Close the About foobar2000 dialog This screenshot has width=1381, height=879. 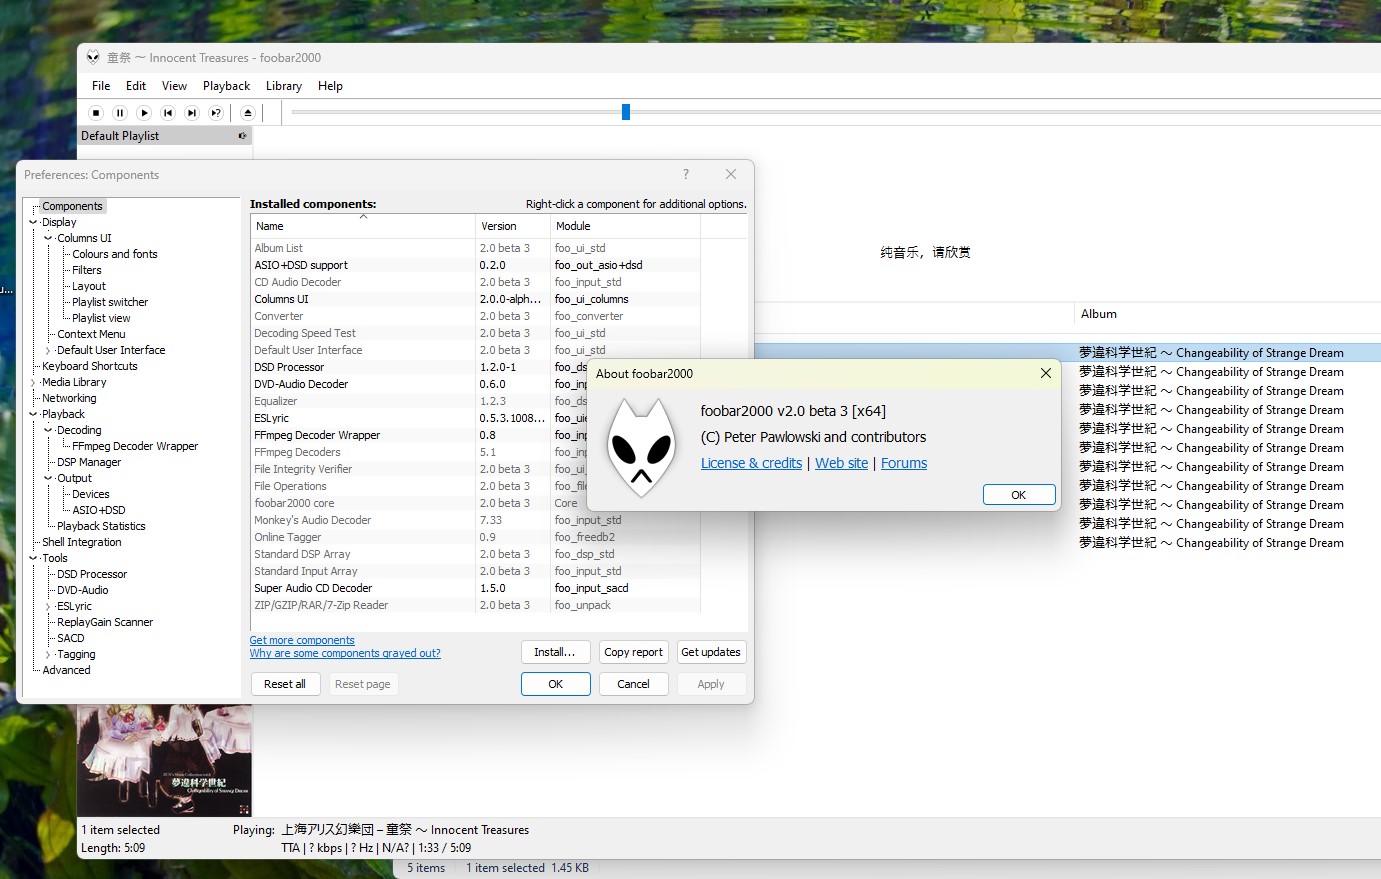point(1046,373)
